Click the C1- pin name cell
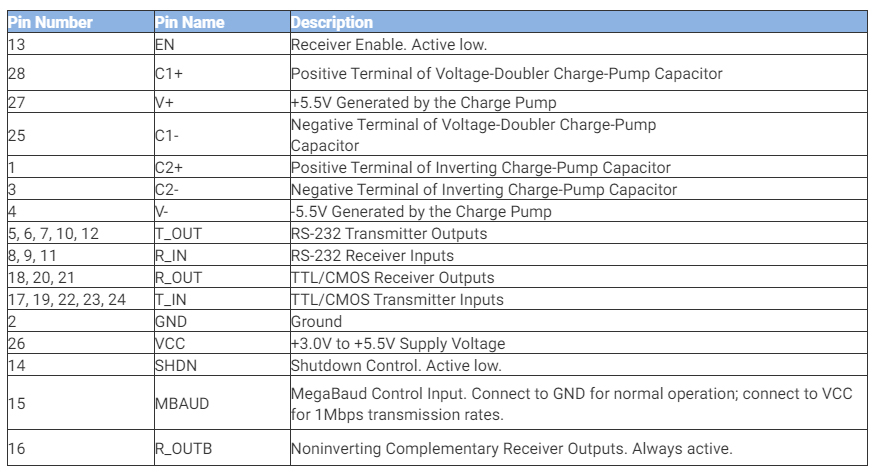 [167, 135]
